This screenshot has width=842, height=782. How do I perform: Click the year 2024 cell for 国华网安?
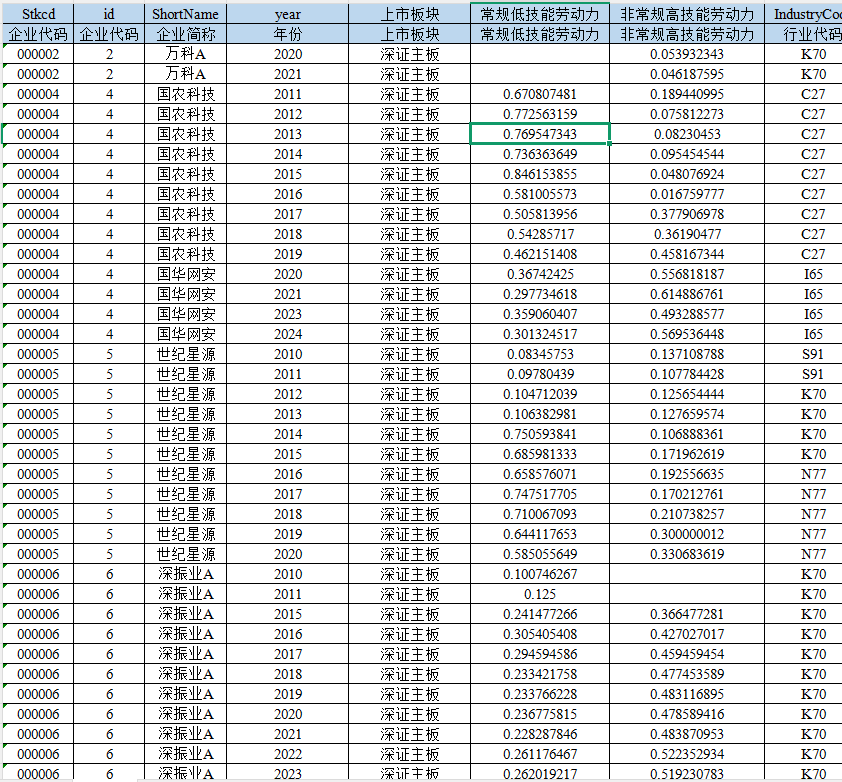coord(287,334)
